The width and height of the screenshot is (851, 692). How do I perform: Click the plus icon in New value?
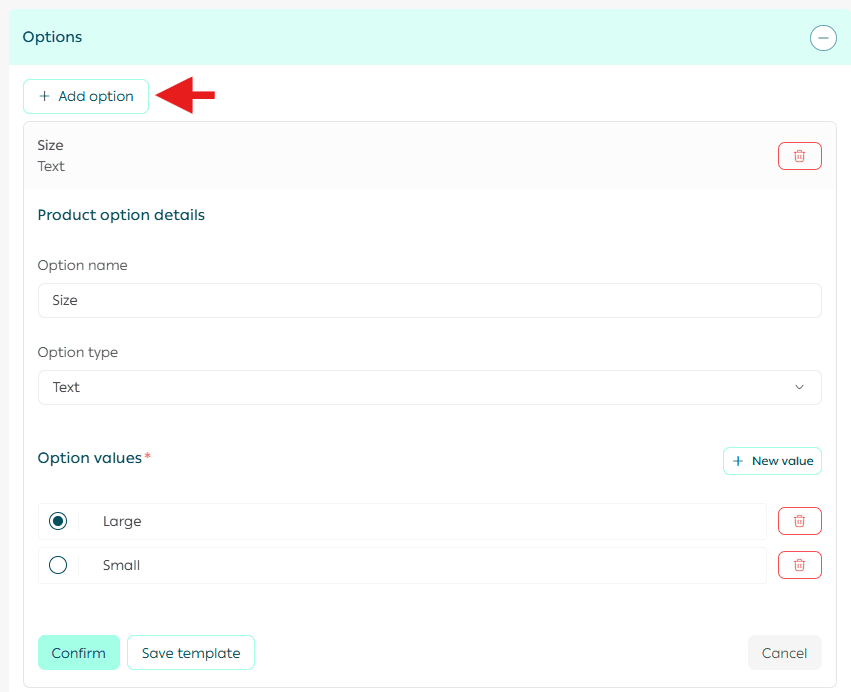(x=738, y=461)
